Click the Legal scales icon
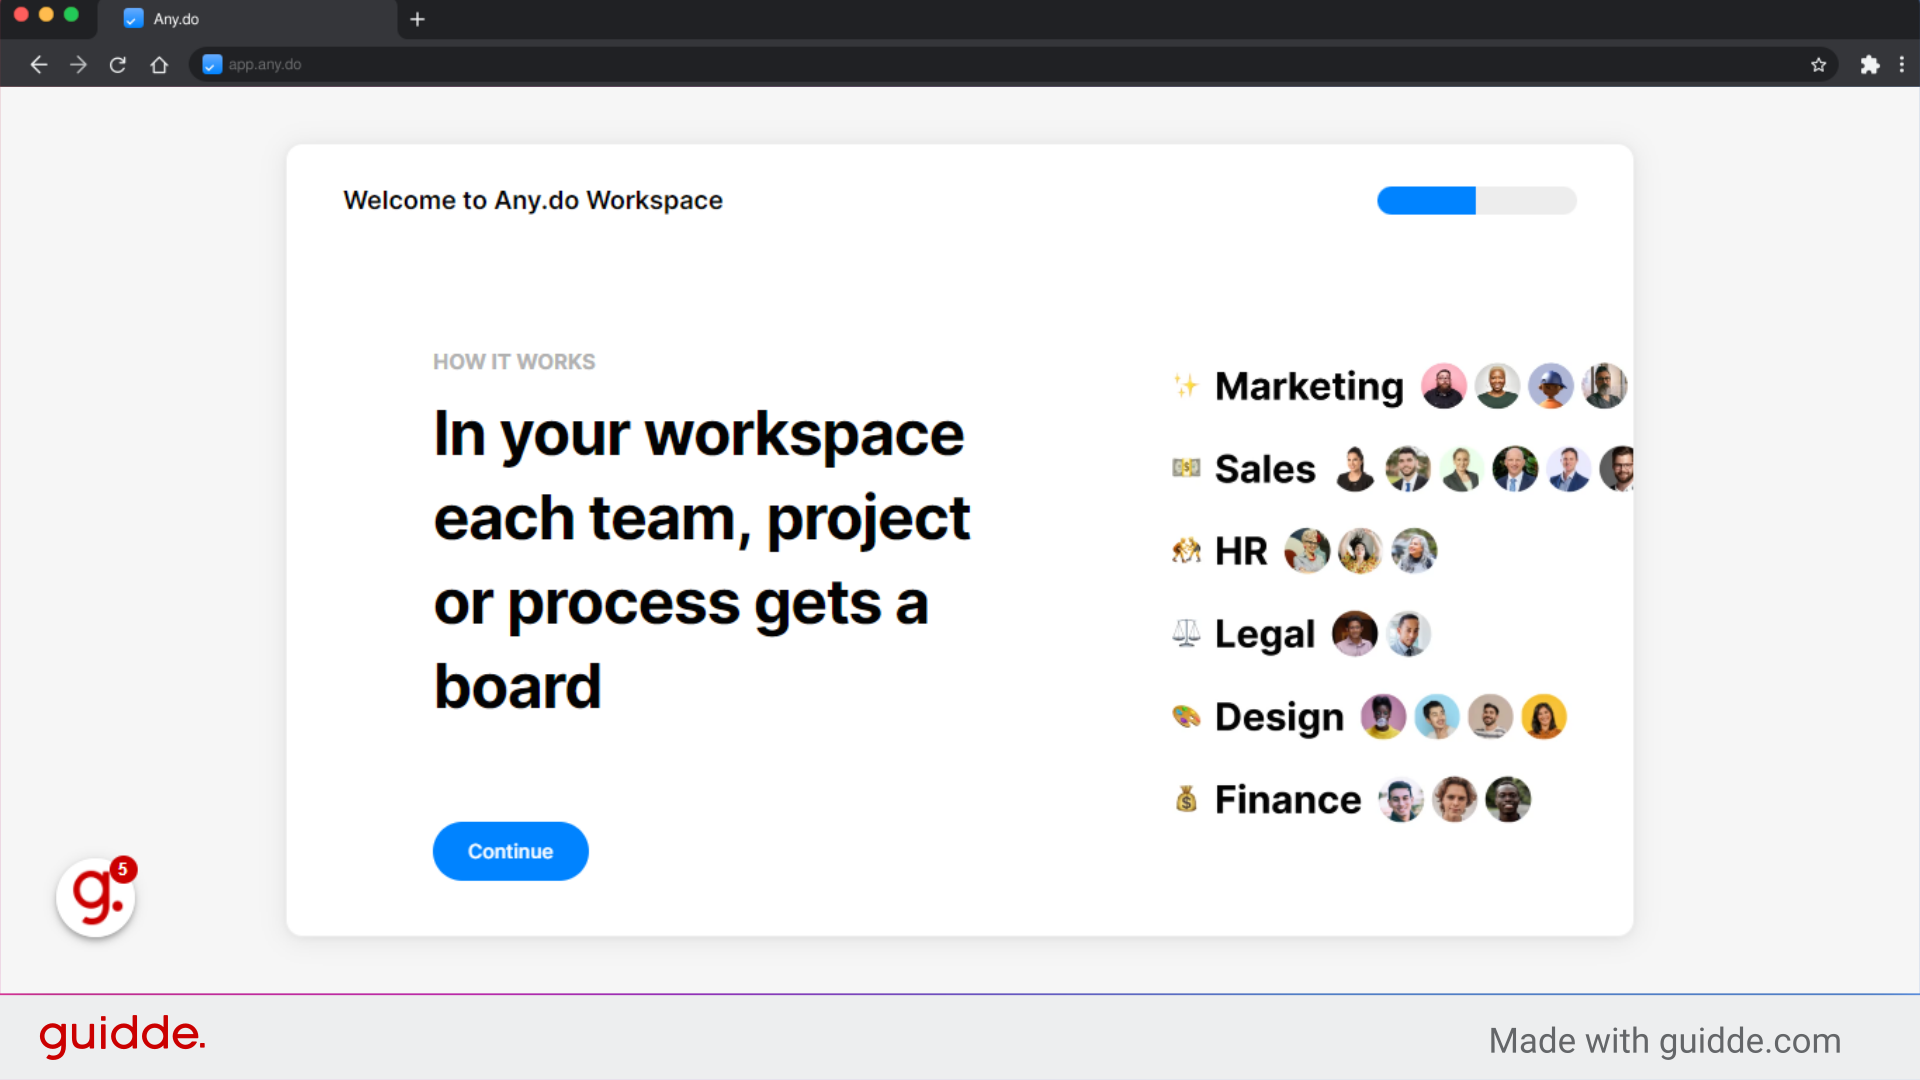The image size is (1920, 1080). click(x=1186, y=633)
